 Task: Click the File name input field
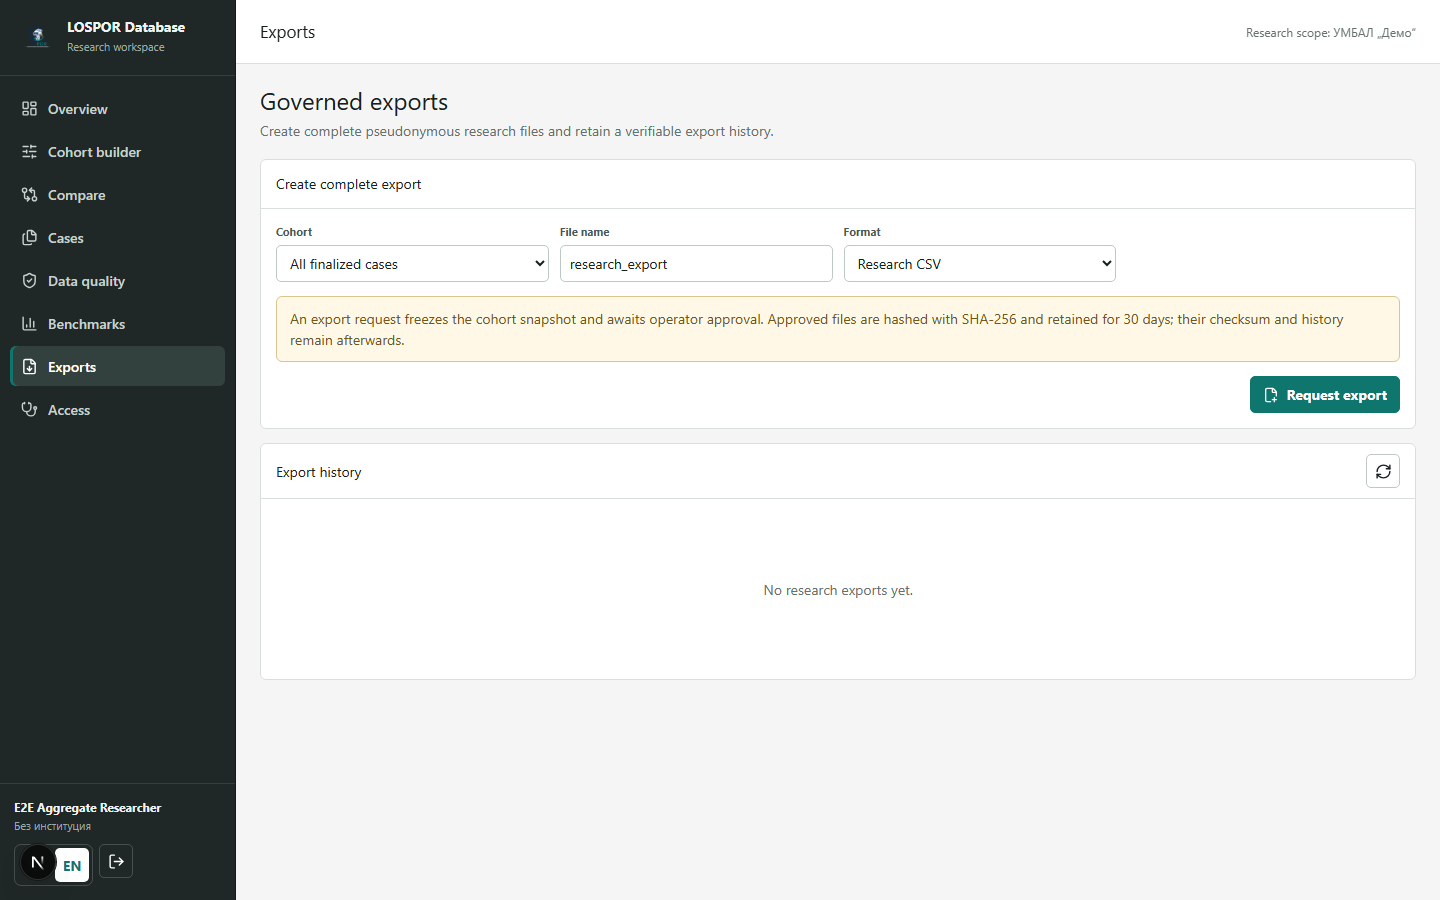[696, 264]
